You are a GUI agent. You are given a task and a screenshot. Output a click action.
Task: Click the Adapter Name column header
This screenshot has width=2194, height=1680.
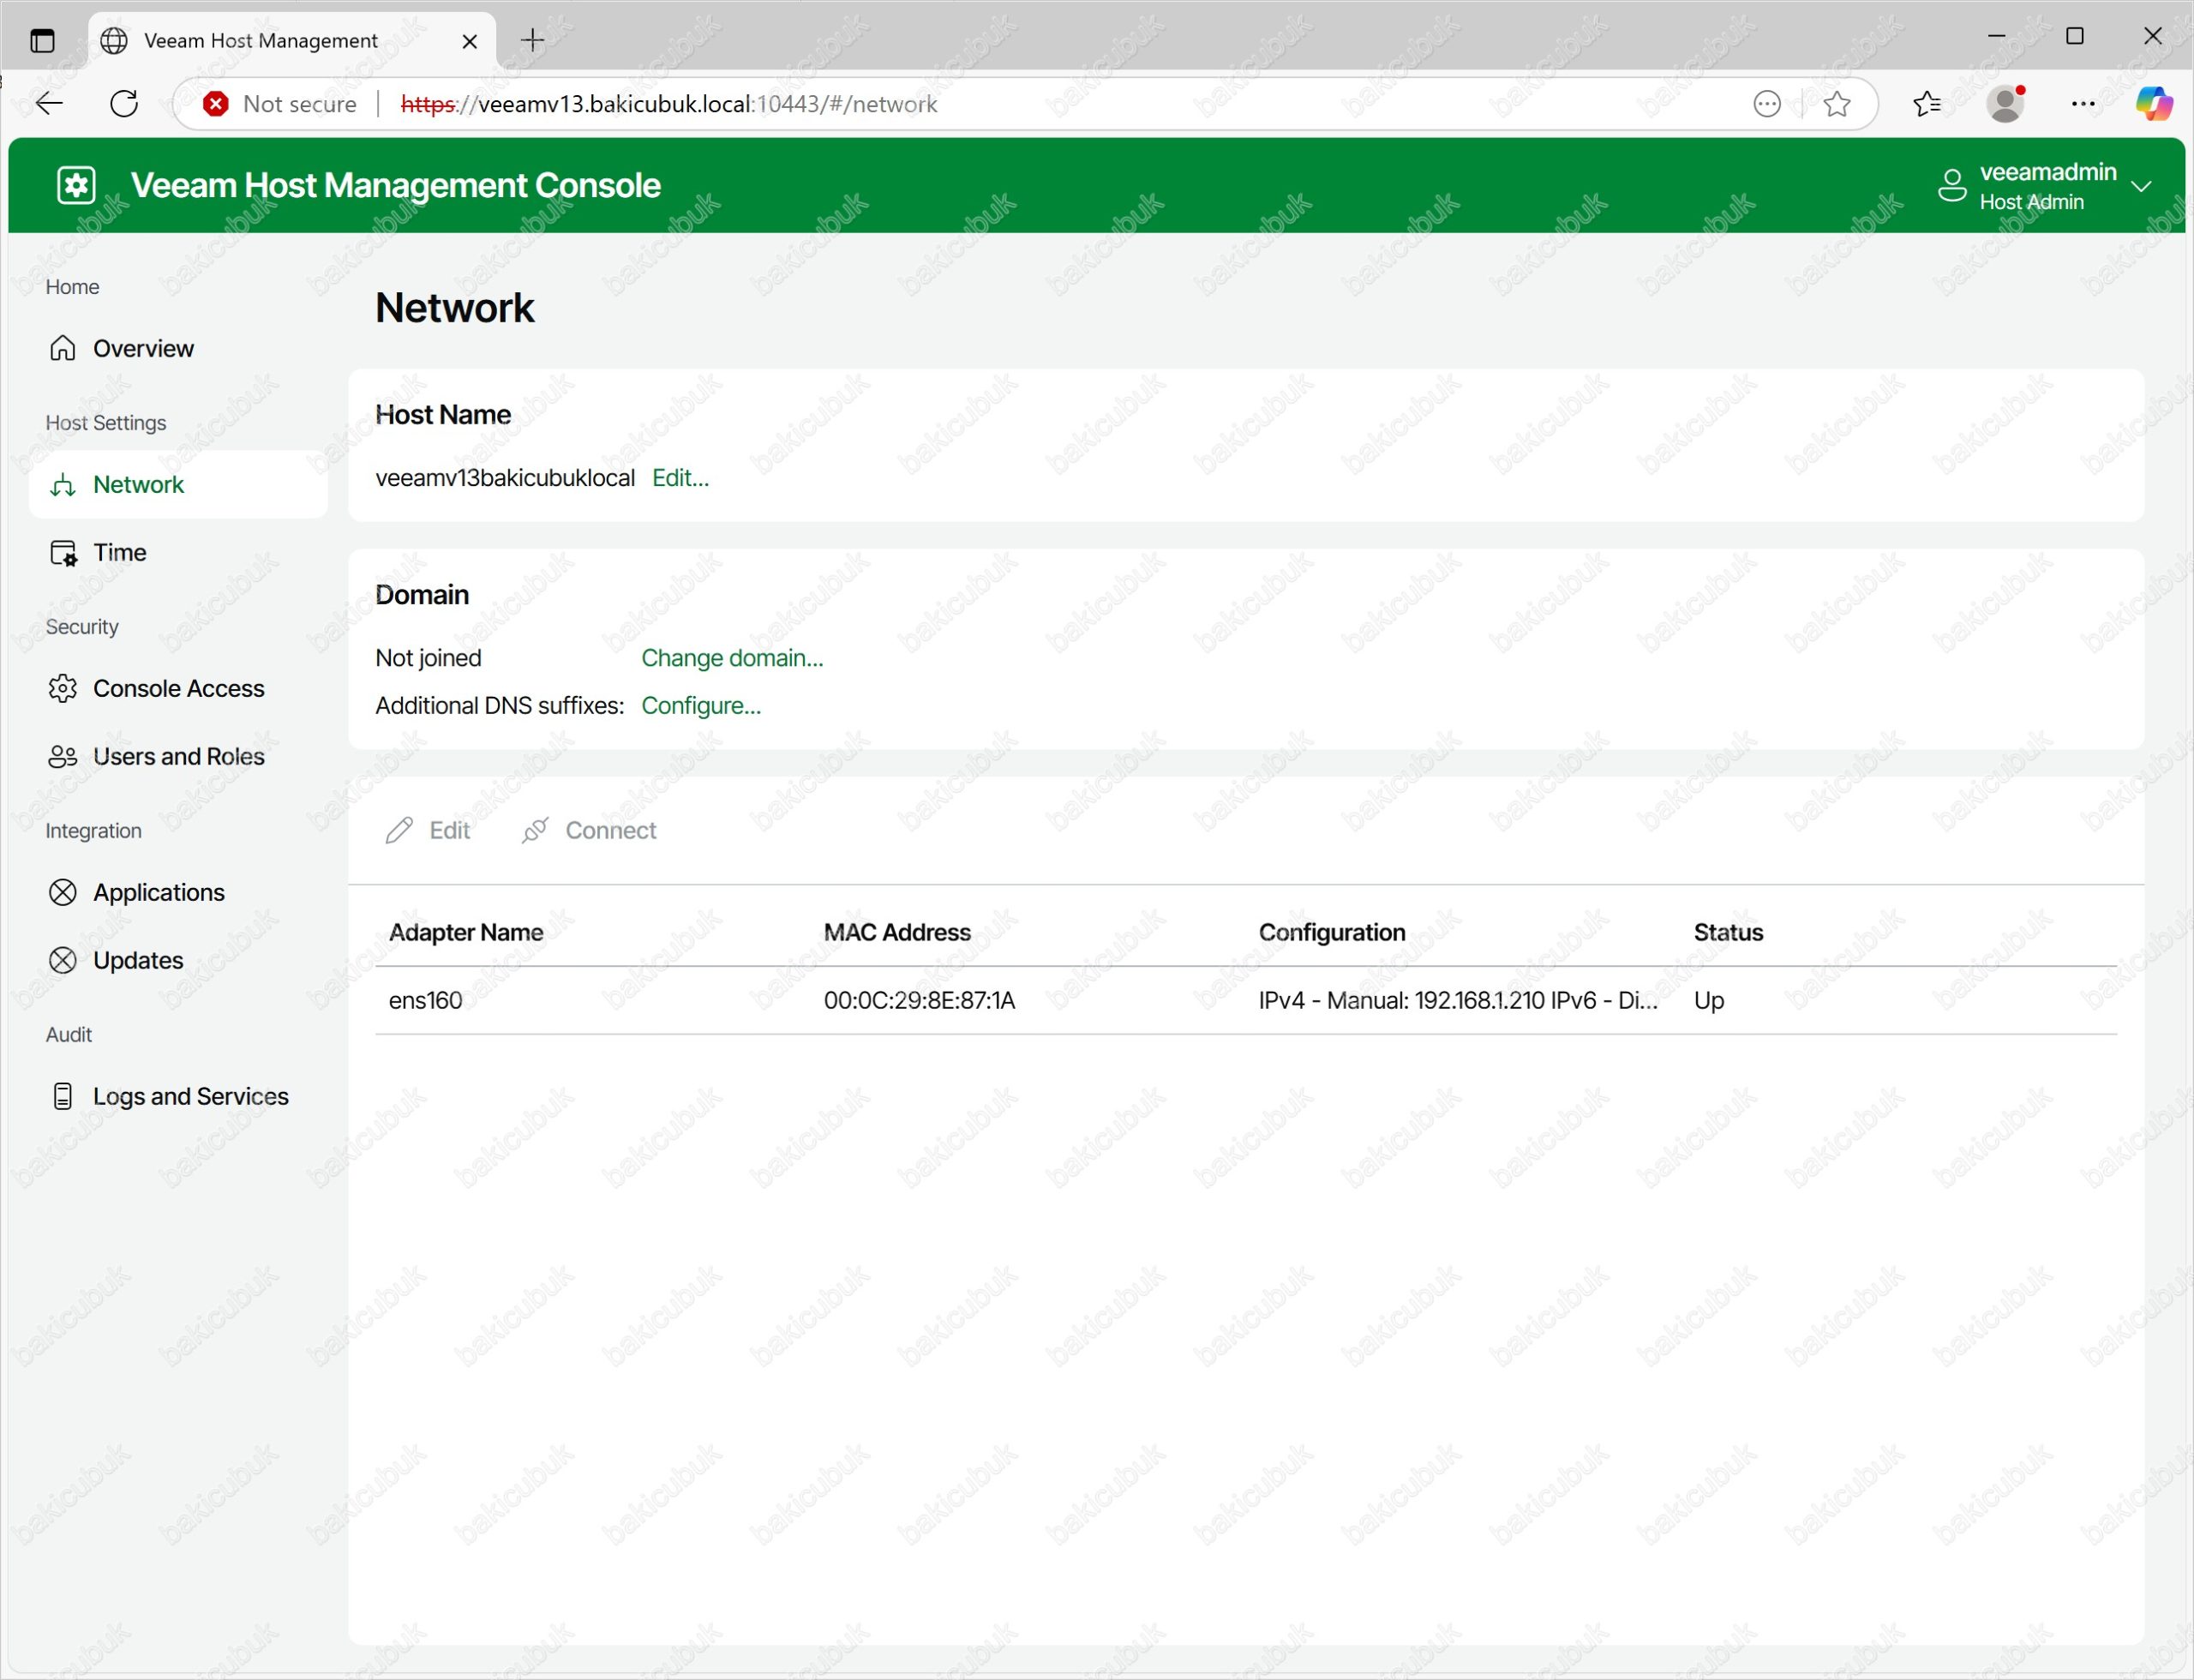click(466, 933)
